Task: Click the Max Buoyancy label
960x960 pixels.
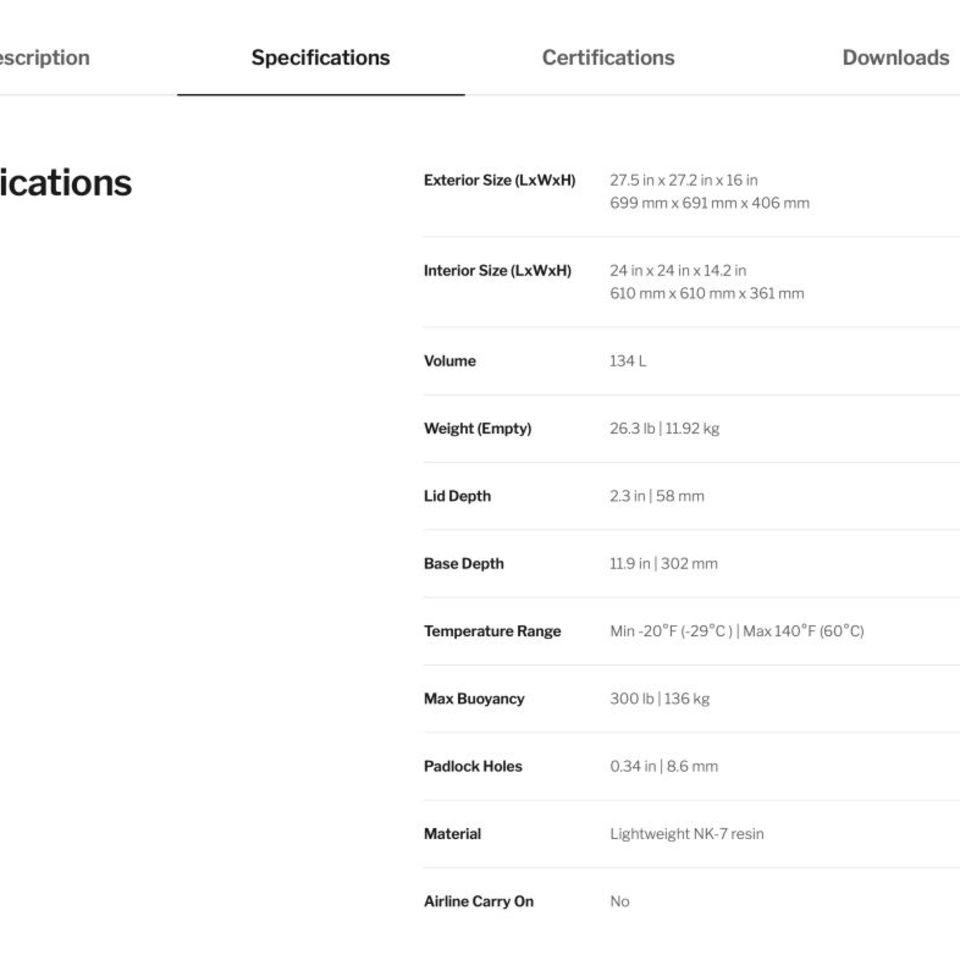Action: tap(474, 699)
